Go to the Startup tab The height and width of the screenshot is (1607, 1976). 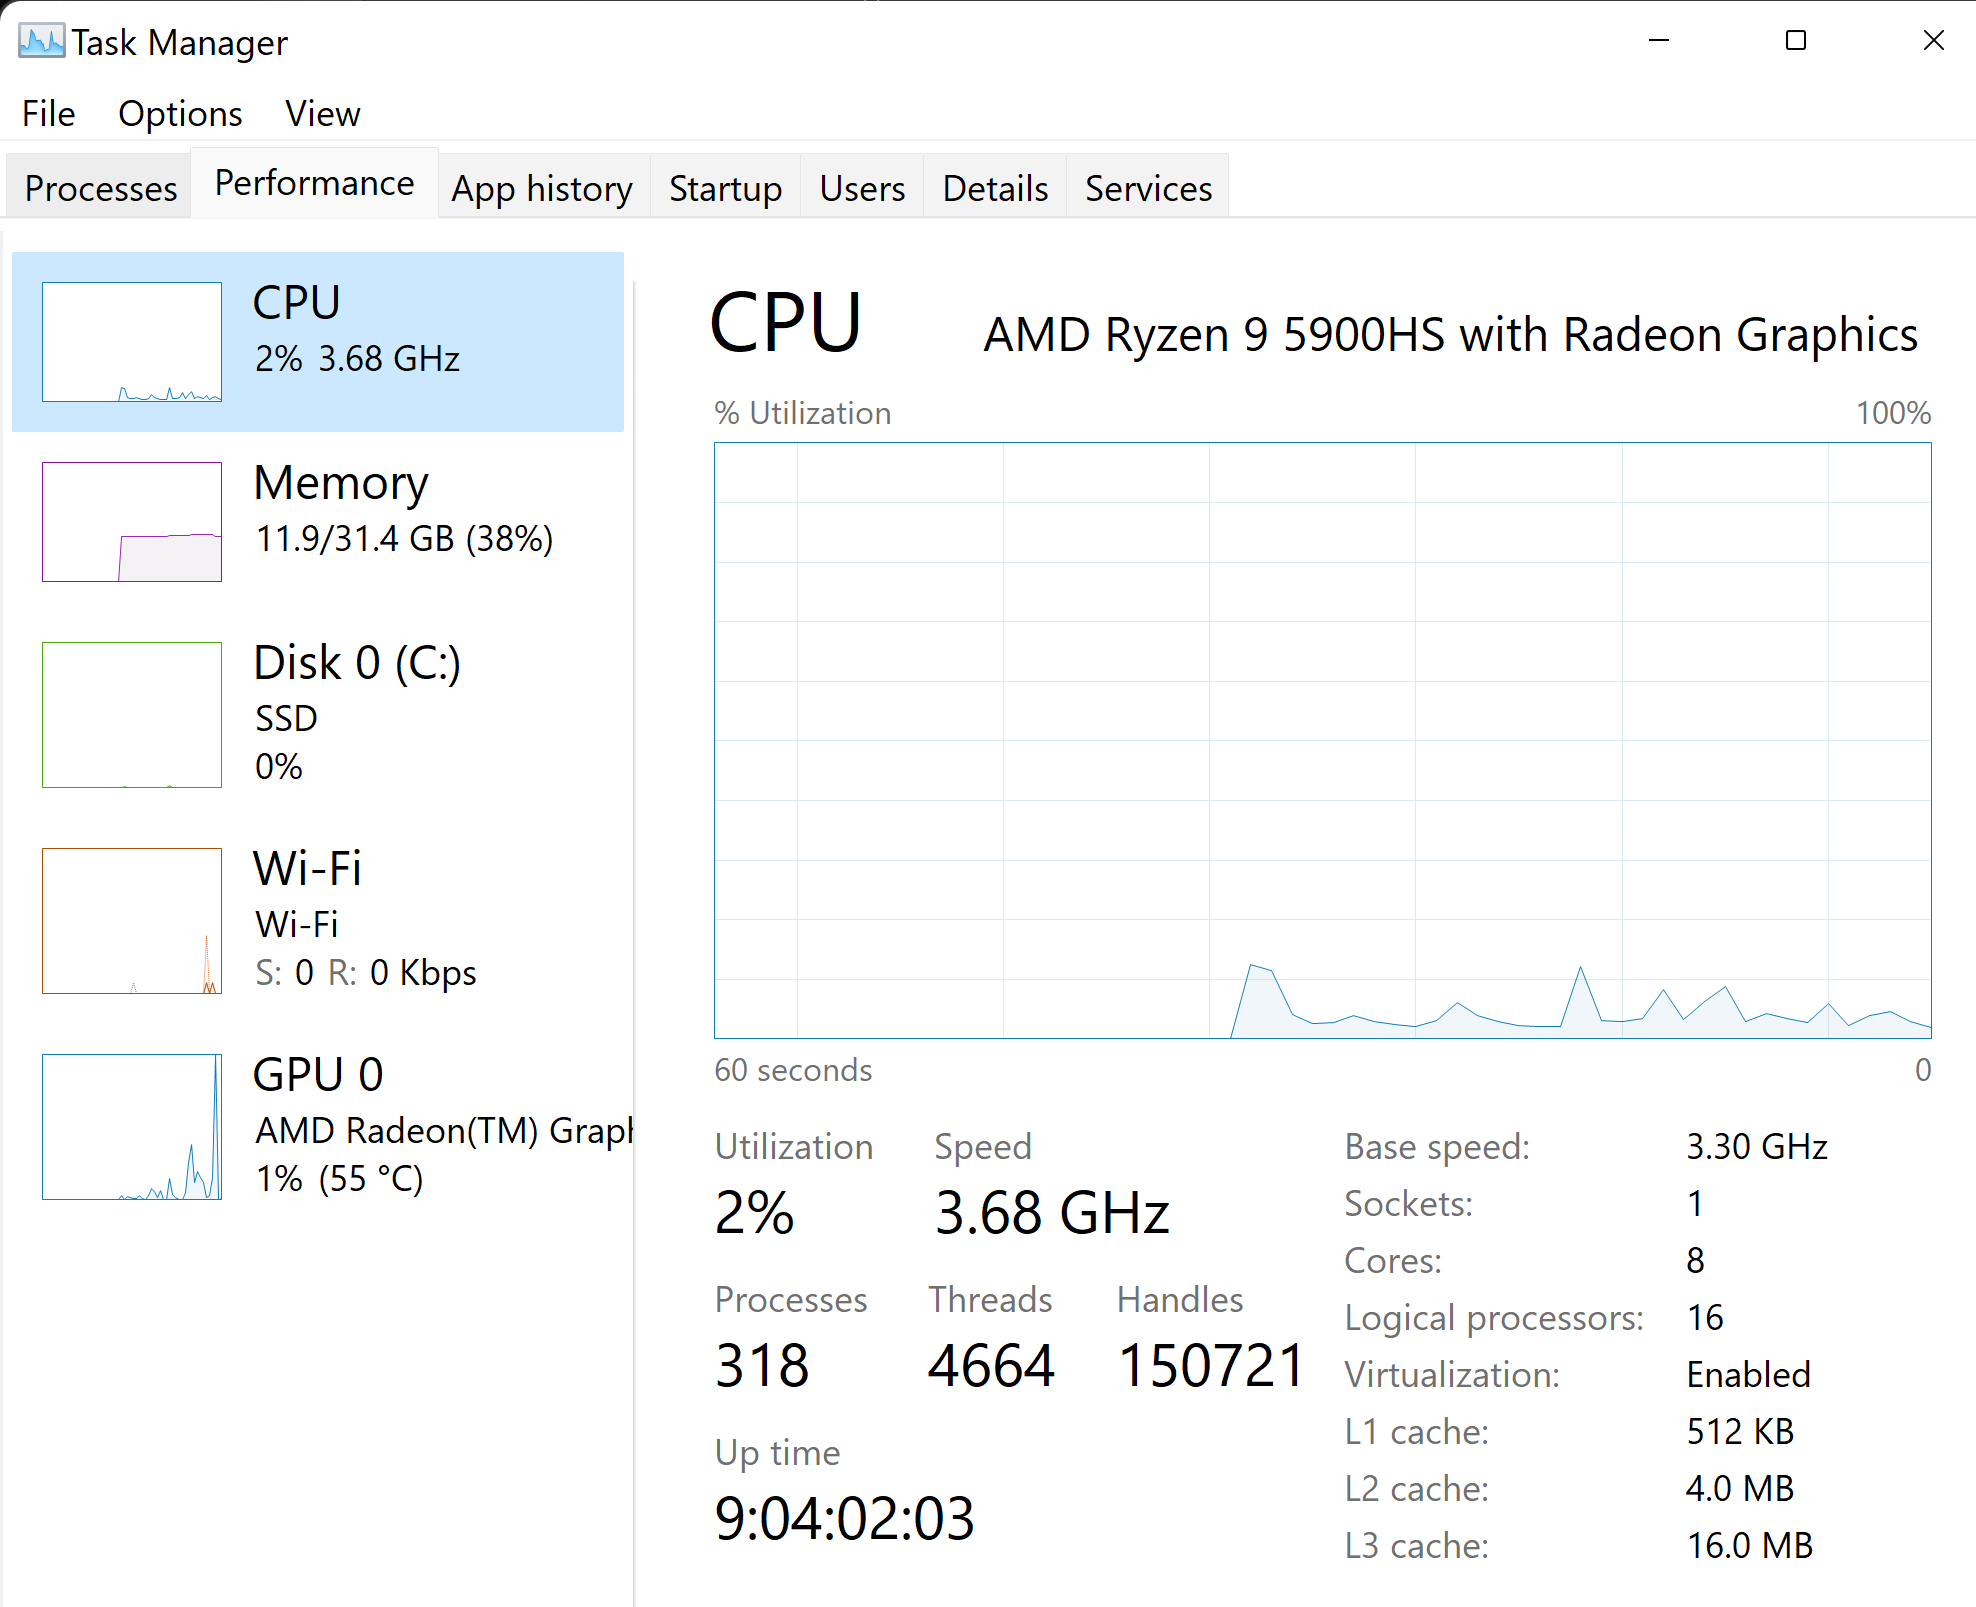[x=725, y=188]
